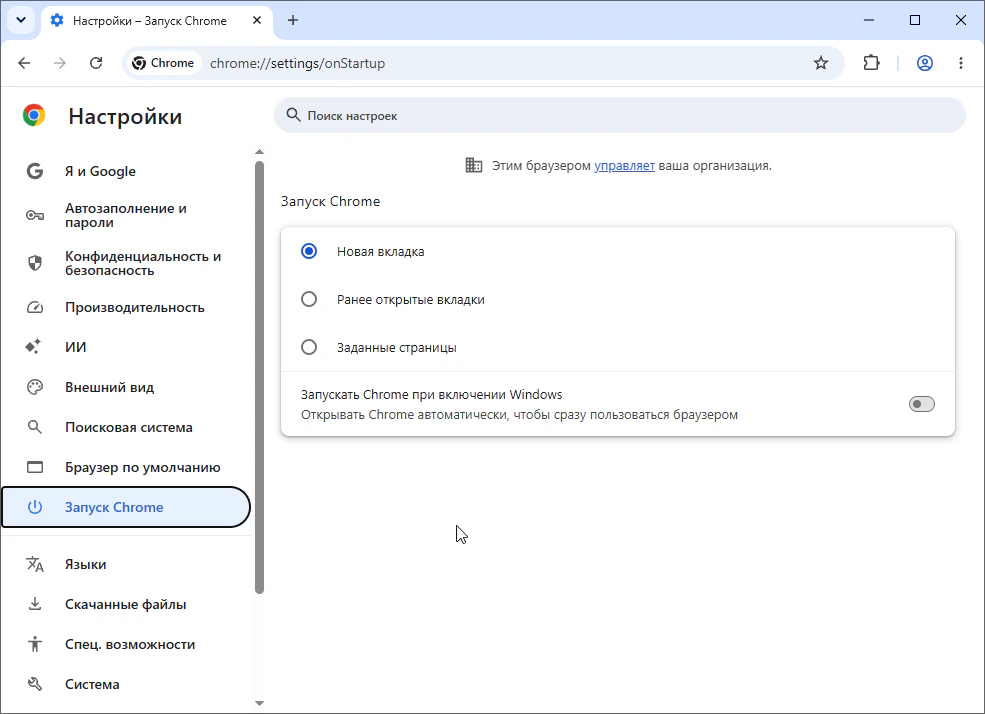The width and height of the screenshot is (985, 714).
Task: Click the wrench Система icon
Action: (35, 684)
